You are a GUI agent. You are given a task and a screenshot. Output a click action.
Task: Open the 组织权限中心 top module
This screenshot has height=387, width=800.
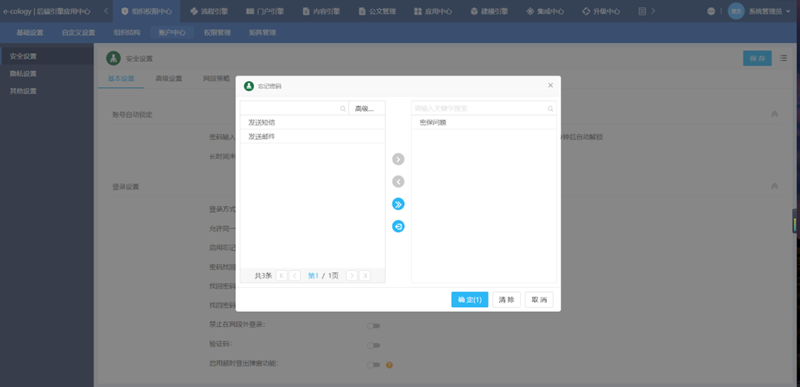(x=146, y=11)
